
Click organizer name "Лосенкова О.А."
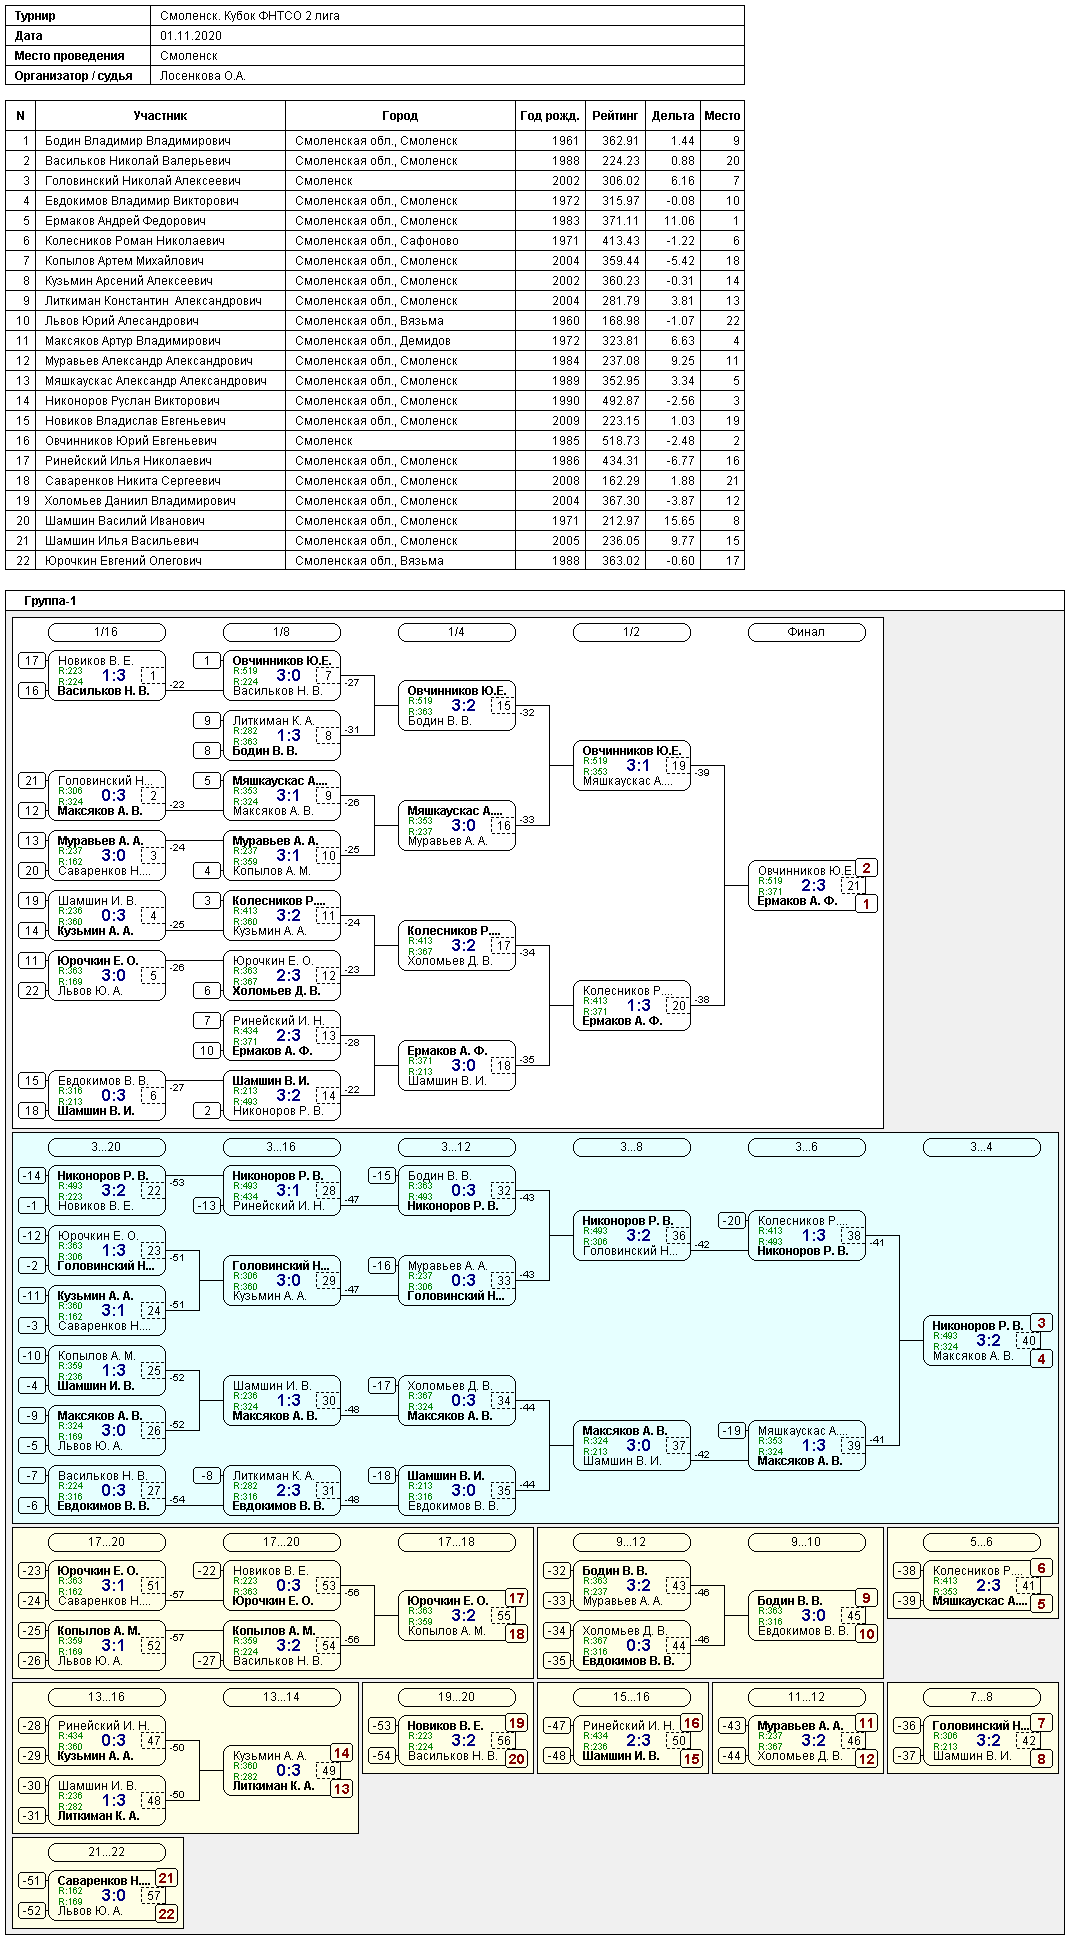(x=202, y=76)
